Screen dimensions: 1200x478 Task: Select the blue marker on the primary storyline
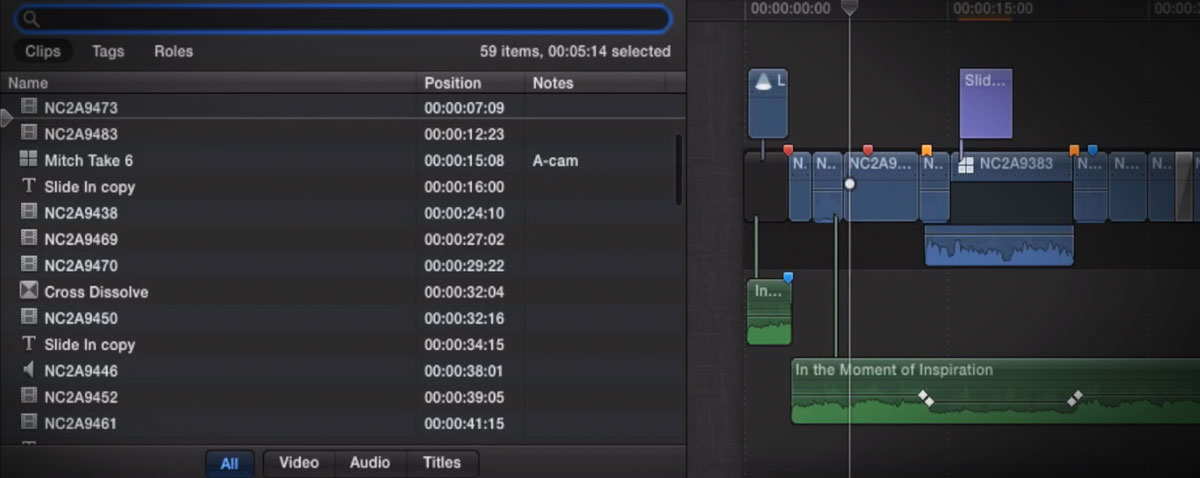tap(1092, 150)
